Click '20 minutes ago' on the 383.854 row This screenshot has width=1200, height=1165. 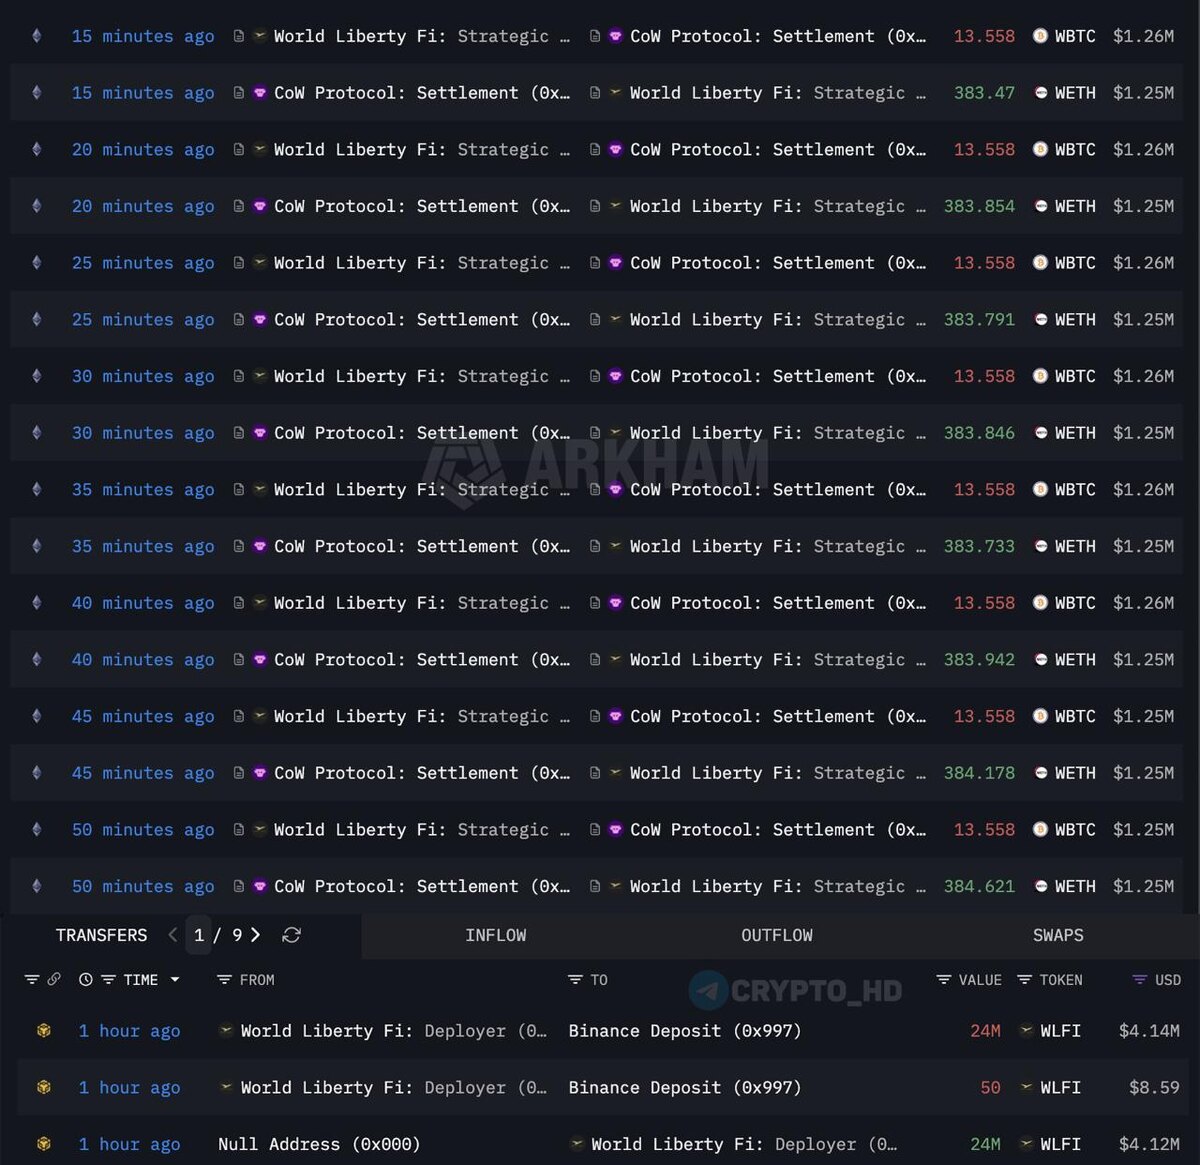143,206
